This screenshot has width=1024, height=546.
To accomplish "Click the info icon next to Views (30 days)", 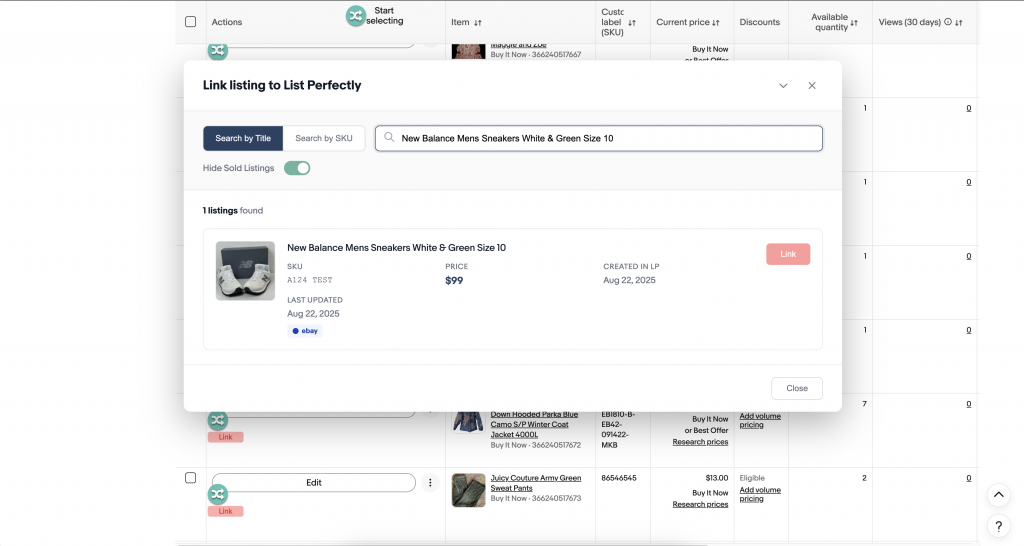I will coord(948,22).
